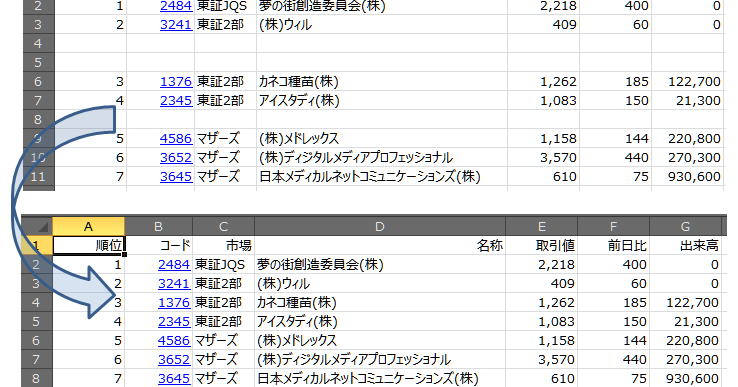Image resolution: width=738 pixels, height=387 pixels.
Task: Select row header 6 in upper sheet
Action: tap(39, 81)
